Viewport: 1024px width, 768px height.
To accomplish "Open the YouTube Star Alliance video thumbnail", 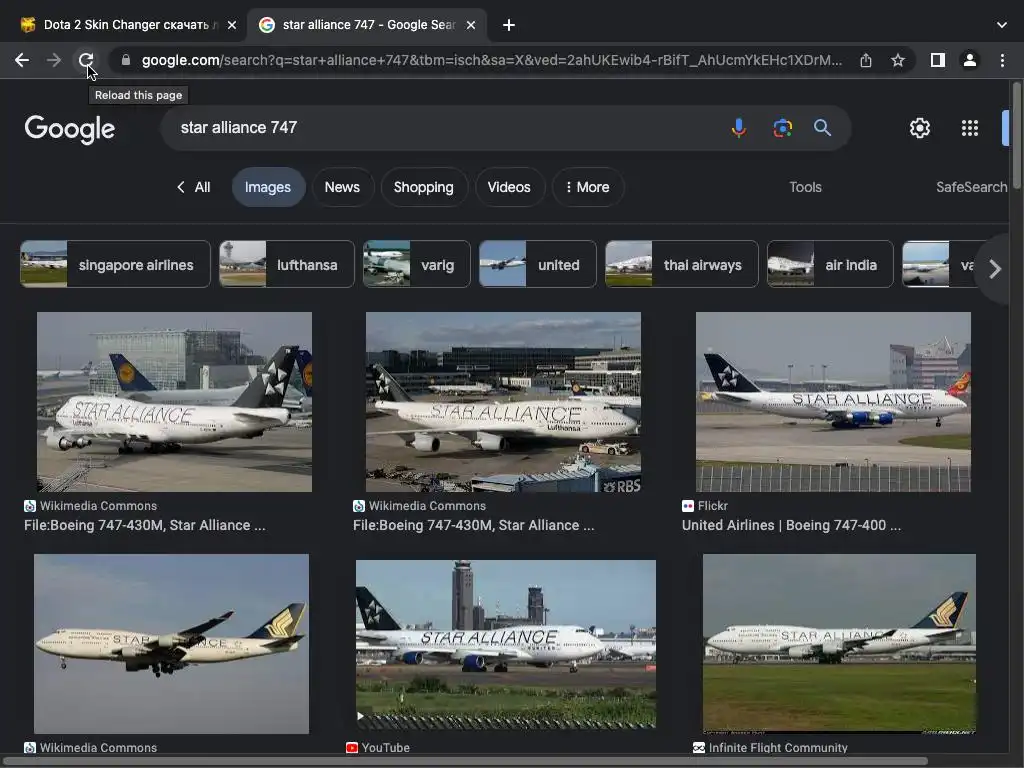I will [506, 644].
